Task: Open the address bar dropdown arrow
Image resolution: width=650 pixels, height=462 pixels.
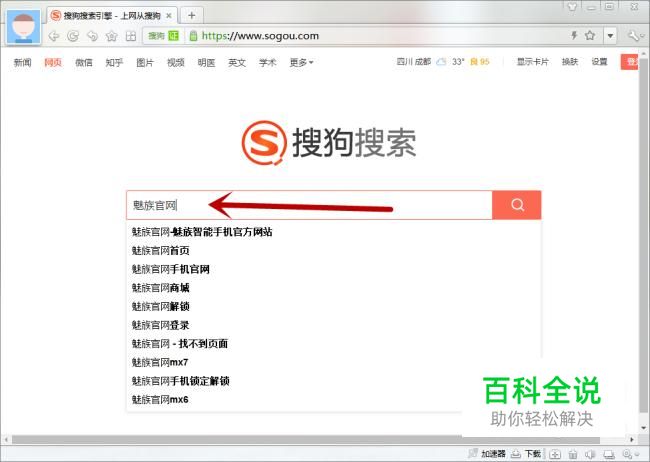Action: click(610, 36)
